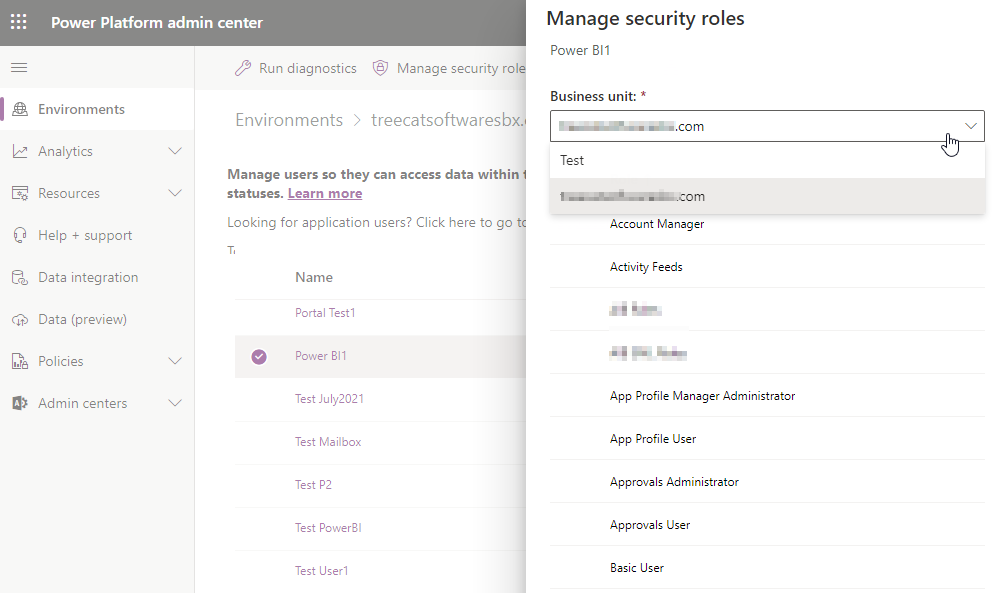Expand the Analytics section chevron

pyautogui.click(x=175, y=151)
